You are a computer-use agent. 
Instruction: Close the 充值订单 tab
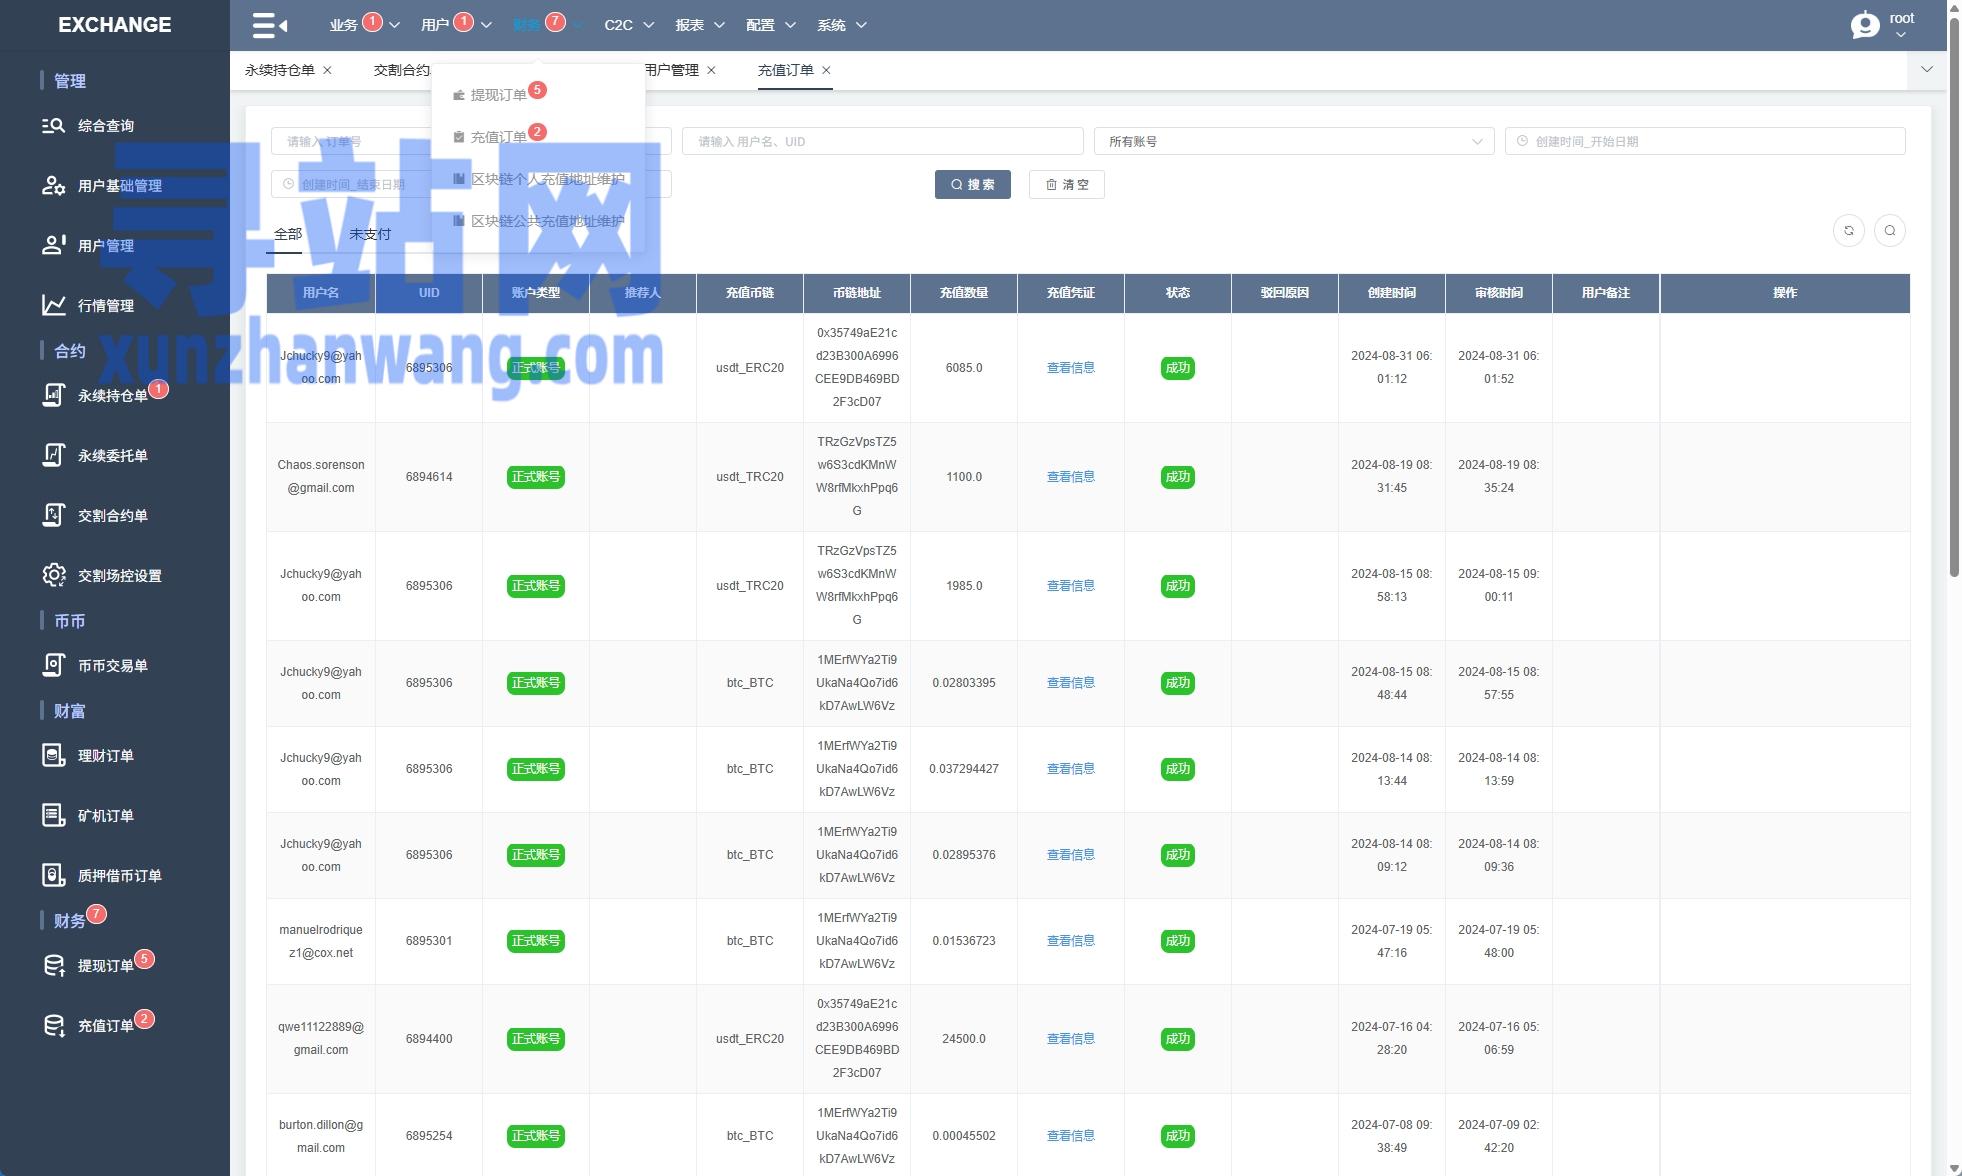[x=826, y=70]
